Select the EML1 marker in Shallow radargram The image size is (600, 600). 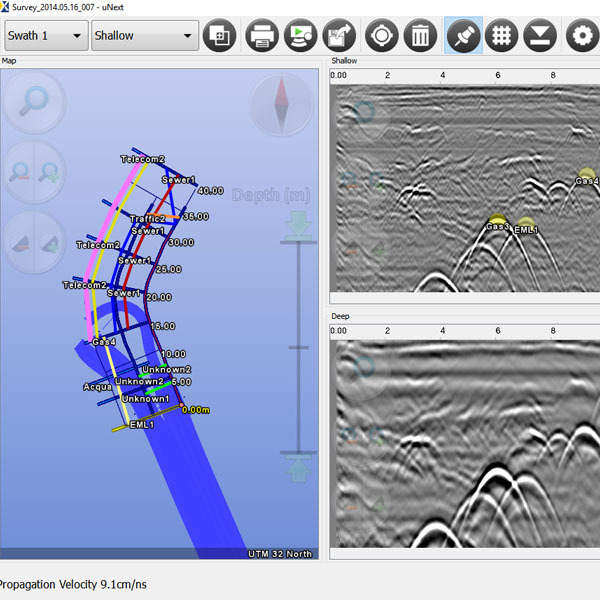coord(526,228)
